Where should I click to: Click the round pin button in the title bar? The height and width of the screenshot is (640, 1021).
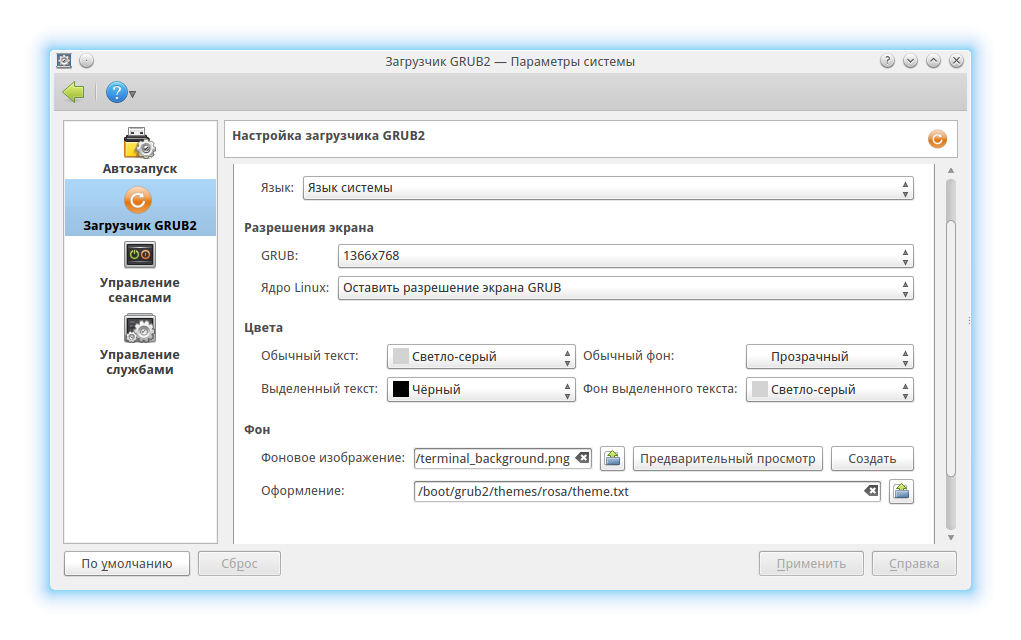[87, 61]
